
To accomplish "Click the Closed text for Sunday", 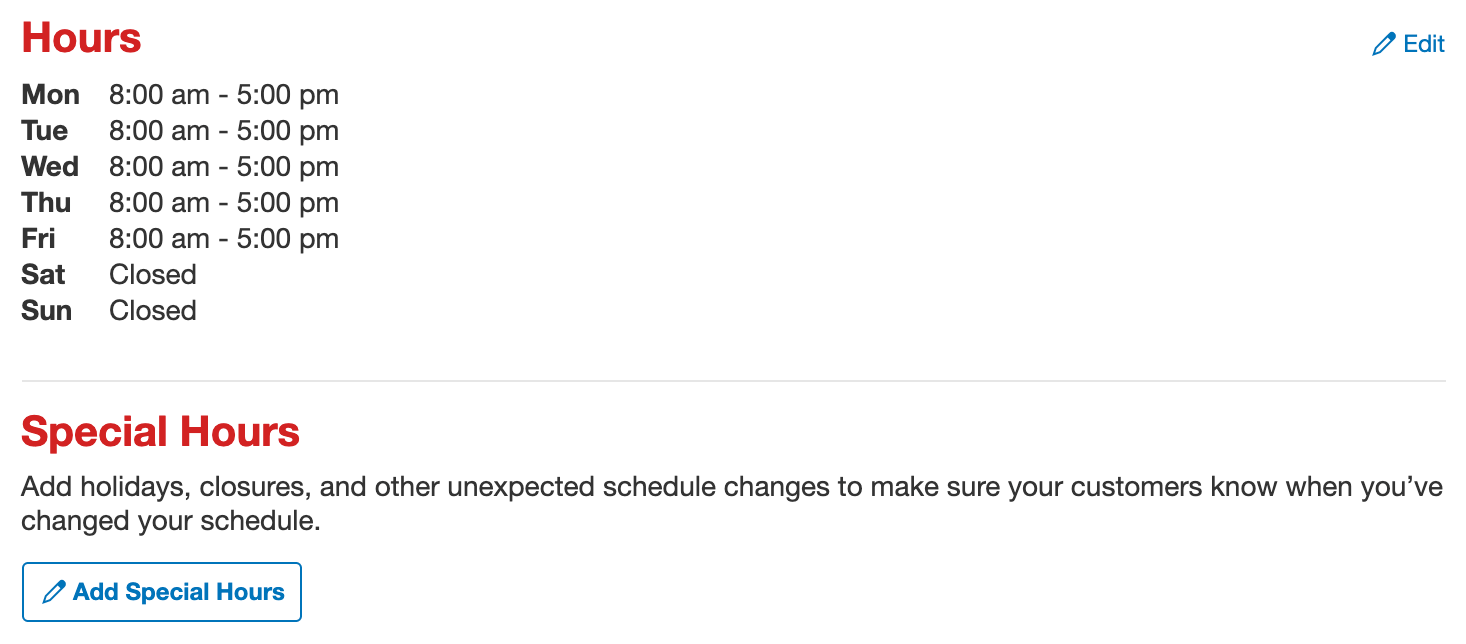I will click(x=153, y=311).
